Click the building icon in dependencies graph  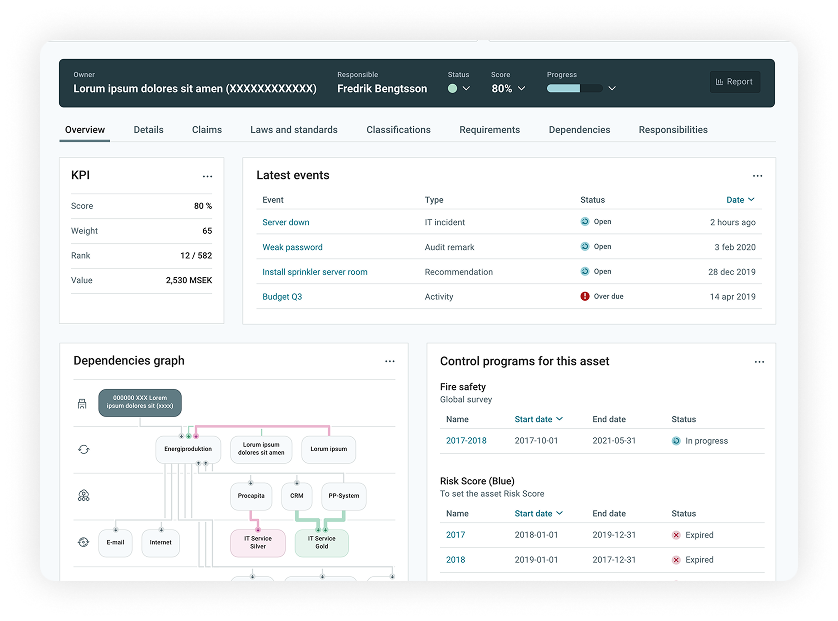(84, 404)
